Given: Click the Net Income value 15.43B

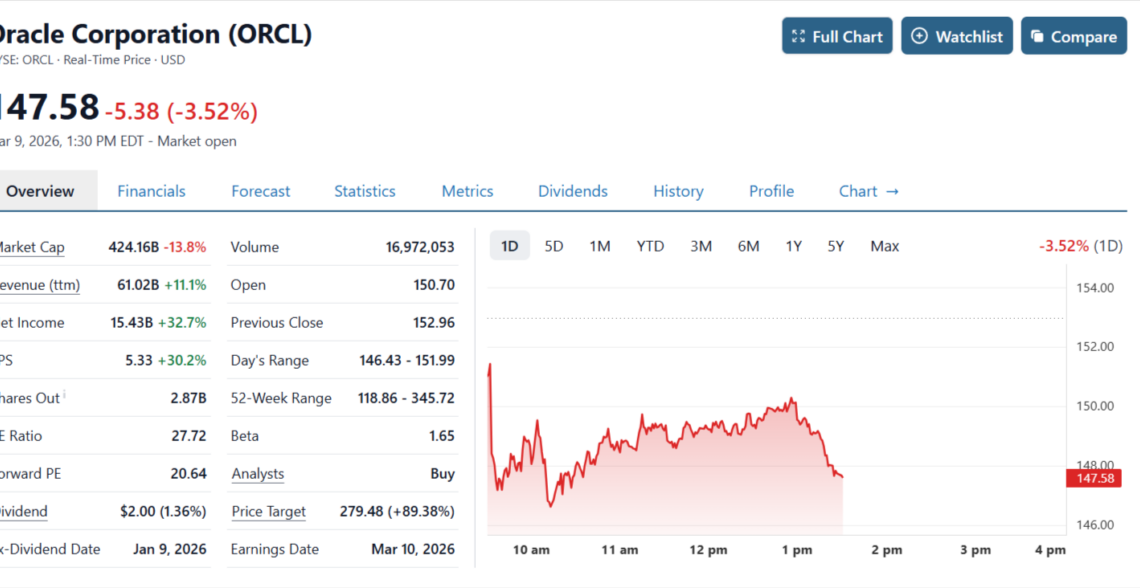Looking at the screenshot, I should point(132,323).
